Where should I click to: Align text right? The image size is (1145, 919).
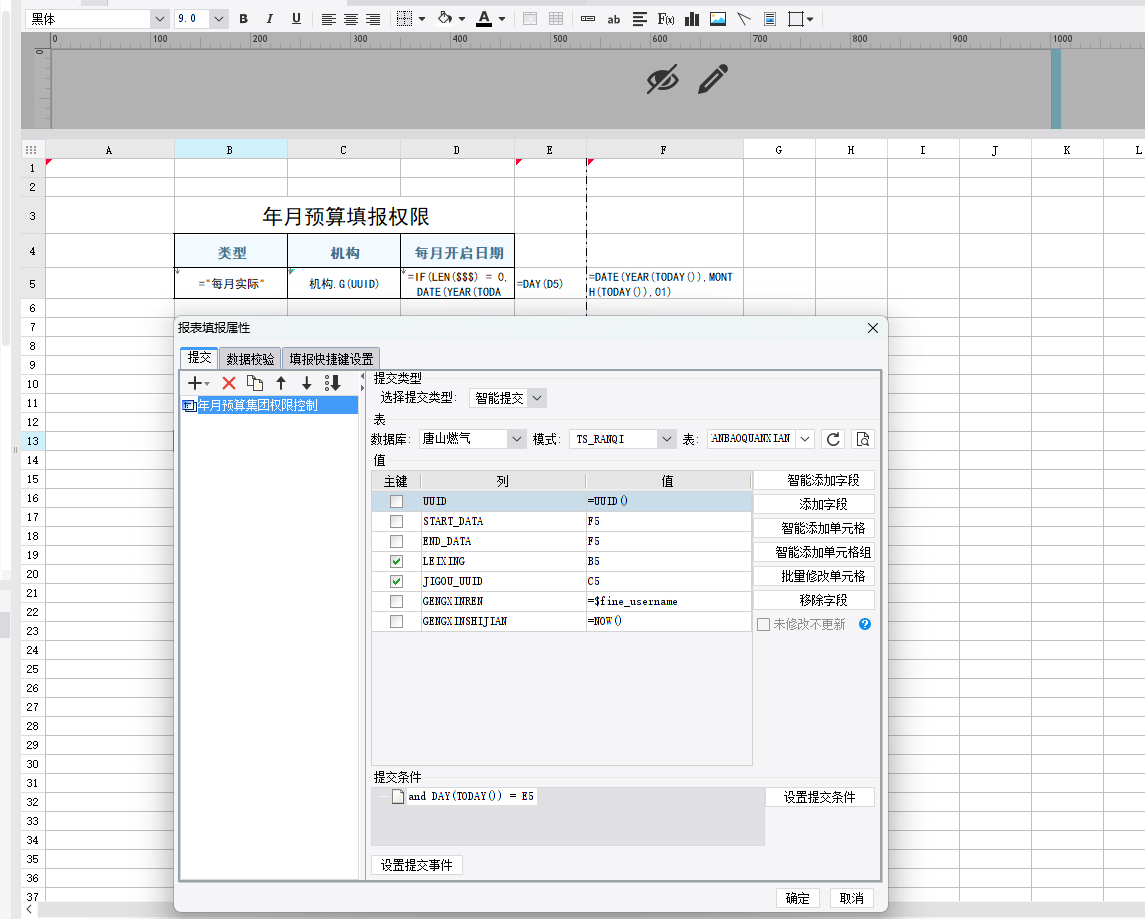click(x=373, y=19)
